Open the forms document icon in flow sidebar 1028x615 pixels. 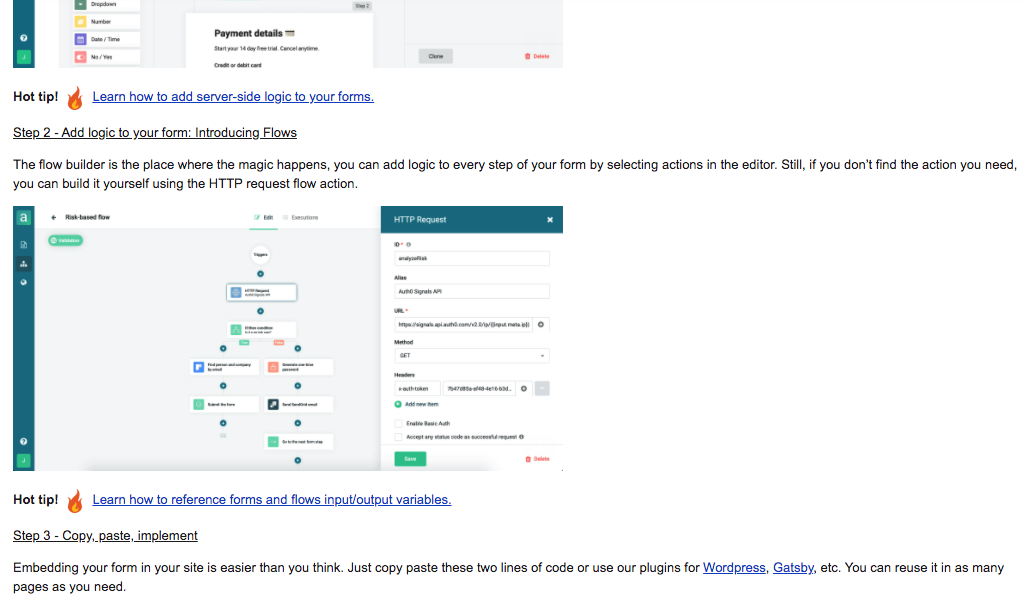24,245
